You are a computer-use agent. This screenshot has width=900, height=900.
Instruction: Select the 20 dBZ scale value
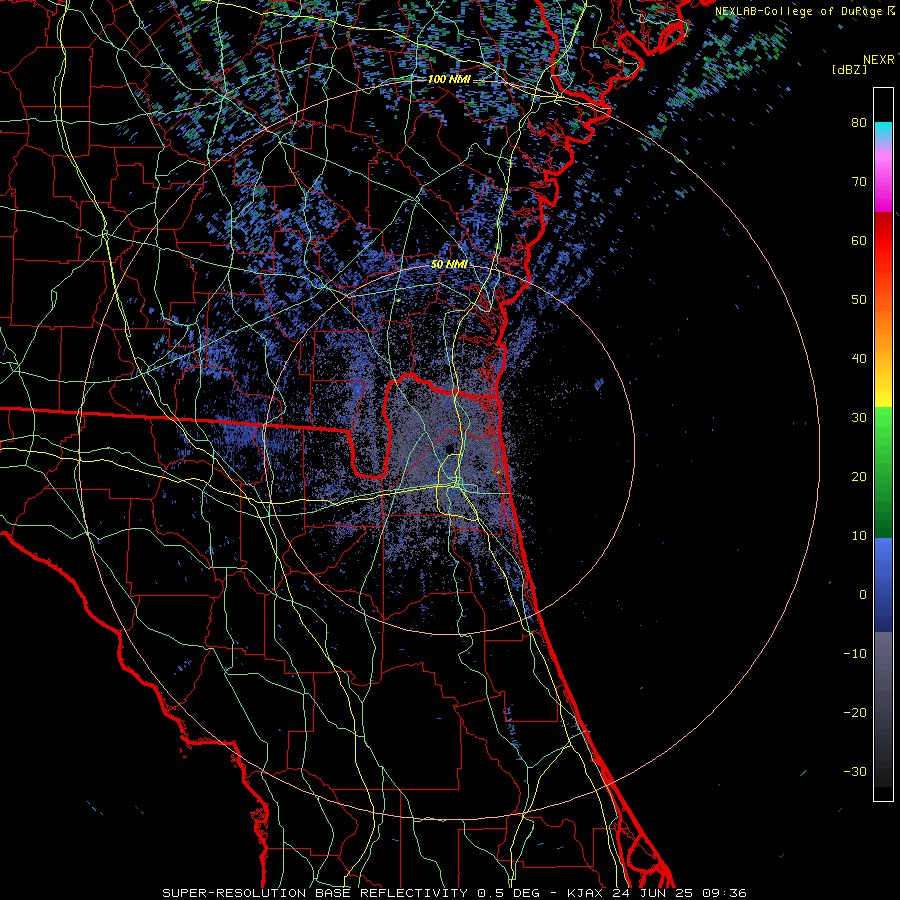[x=859, y=477]
